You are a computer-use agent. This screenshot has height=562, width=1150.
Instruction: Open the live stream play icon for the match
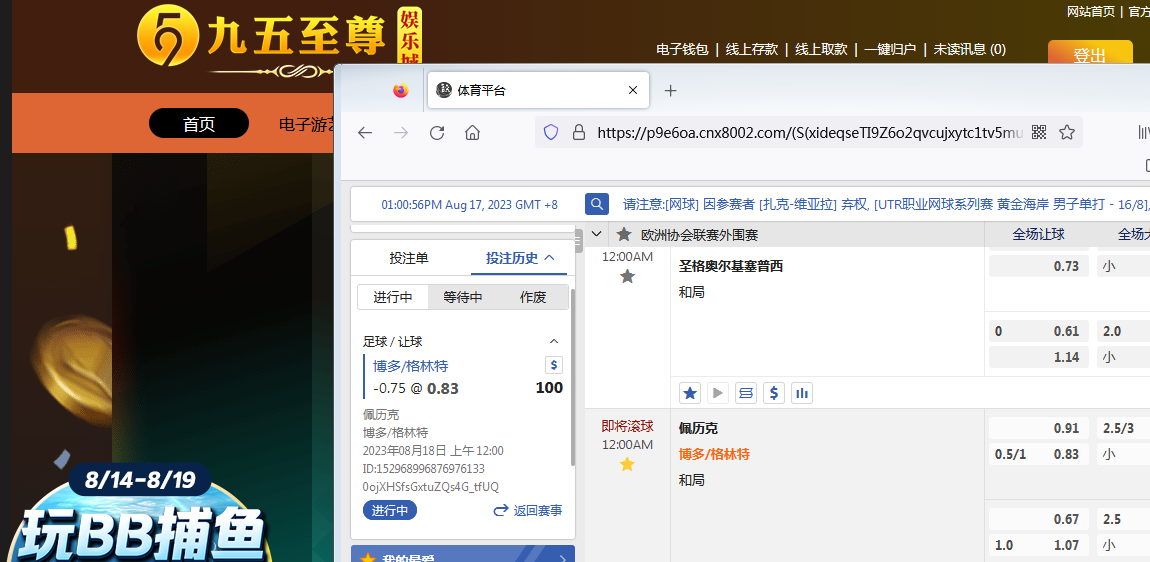coord(717,393)
